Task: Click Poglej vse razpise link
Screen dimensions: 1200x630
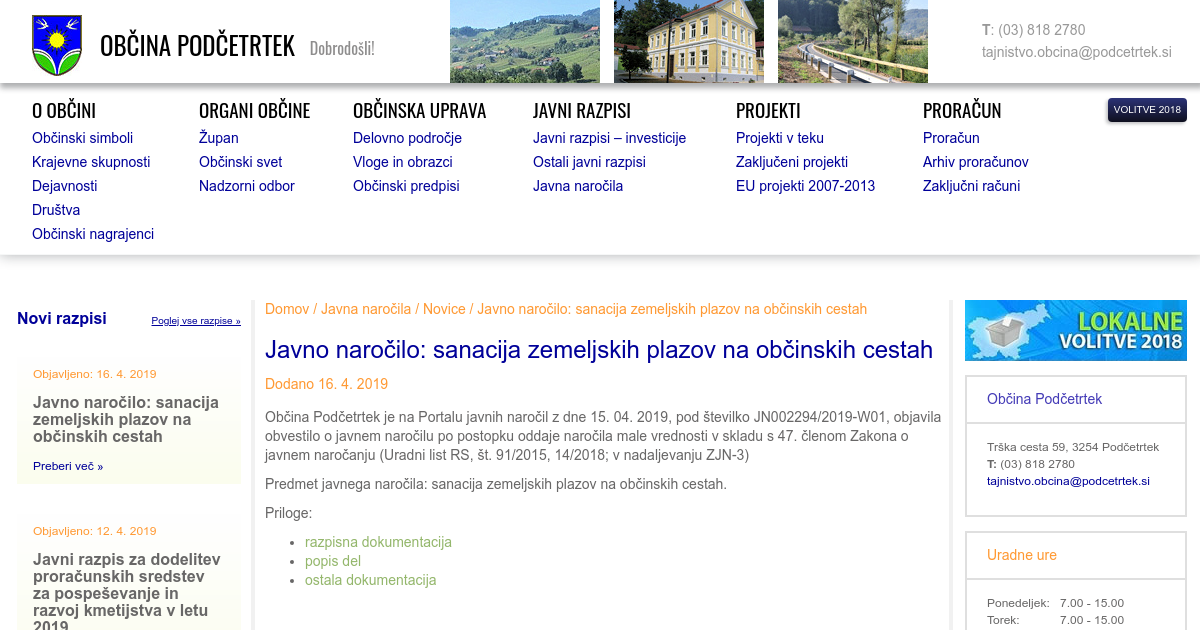Action: (x=196, y=321)
